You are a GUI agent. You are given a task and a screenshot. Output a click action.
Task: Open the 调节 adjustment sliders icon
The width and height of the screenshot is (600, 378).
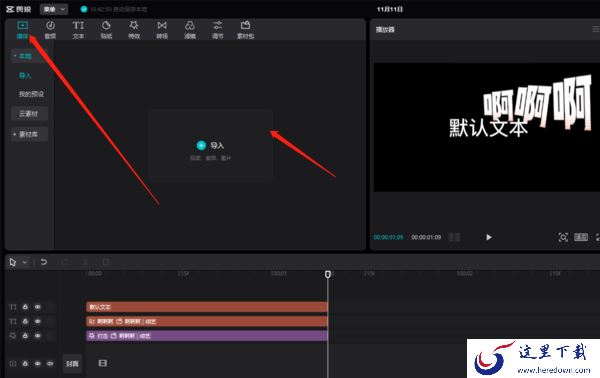[218, 26]
